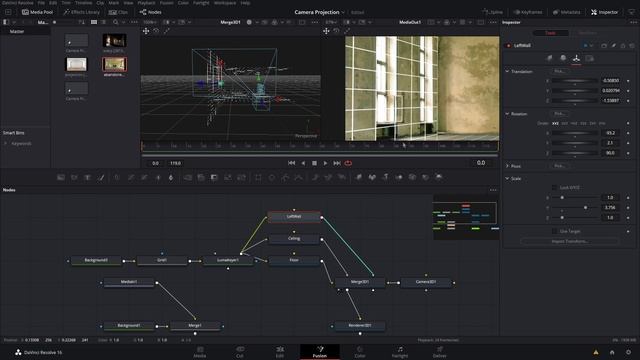Screen dimensions: 640x360
Task: Expand the Pivot section
Action: pyautogui.click(x=507, y=166)
